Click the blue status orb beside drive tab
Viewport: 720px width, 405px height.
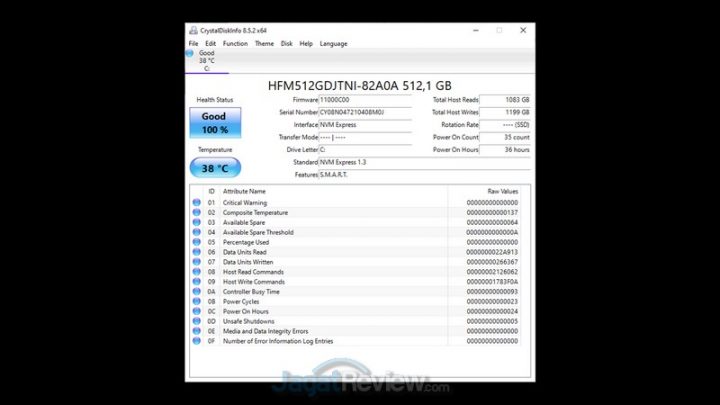click(190, 53)
